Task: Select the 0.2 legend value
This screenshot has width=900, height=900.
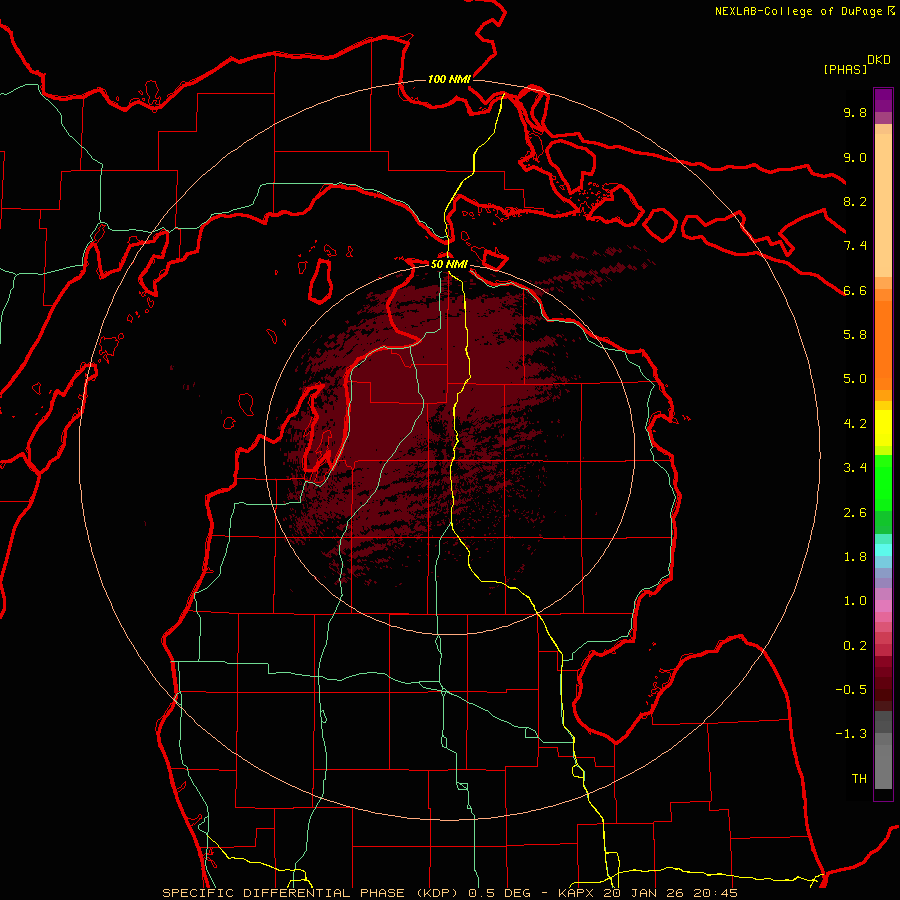Action: [x=855, y=646]
